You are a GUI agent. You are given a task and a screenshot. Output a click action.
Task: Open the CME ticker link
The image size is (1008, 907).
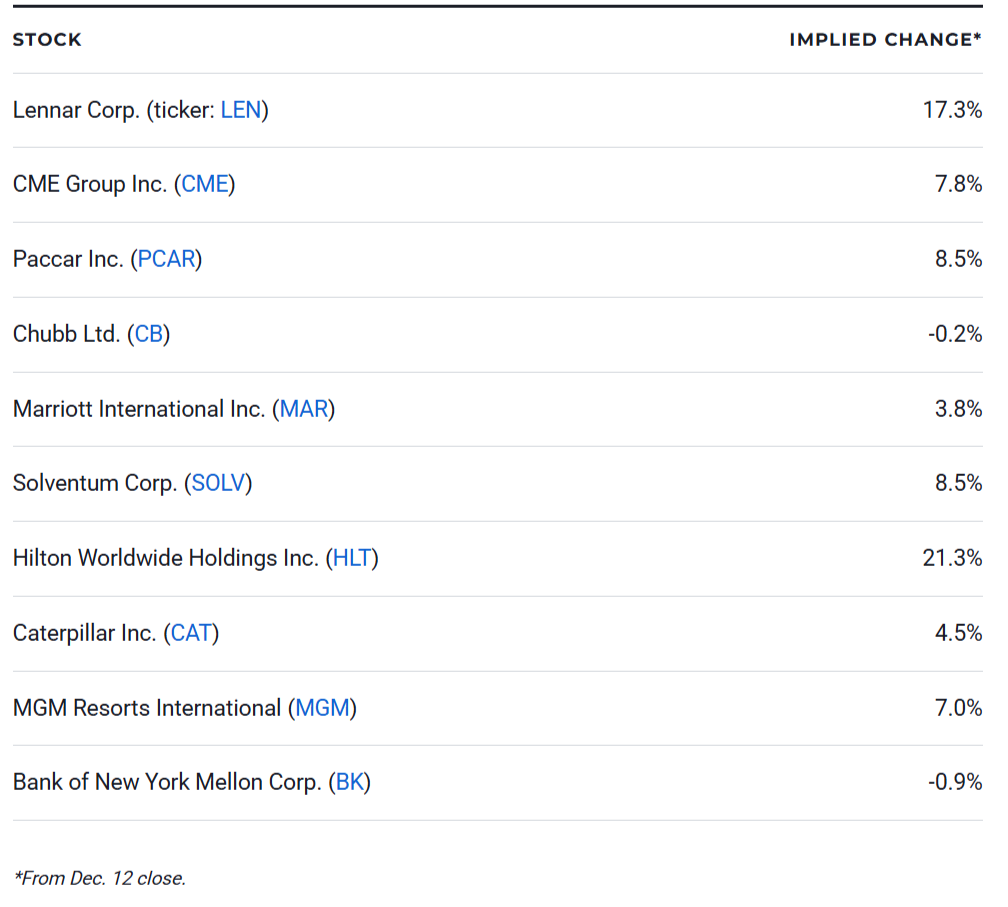(205, 184)
